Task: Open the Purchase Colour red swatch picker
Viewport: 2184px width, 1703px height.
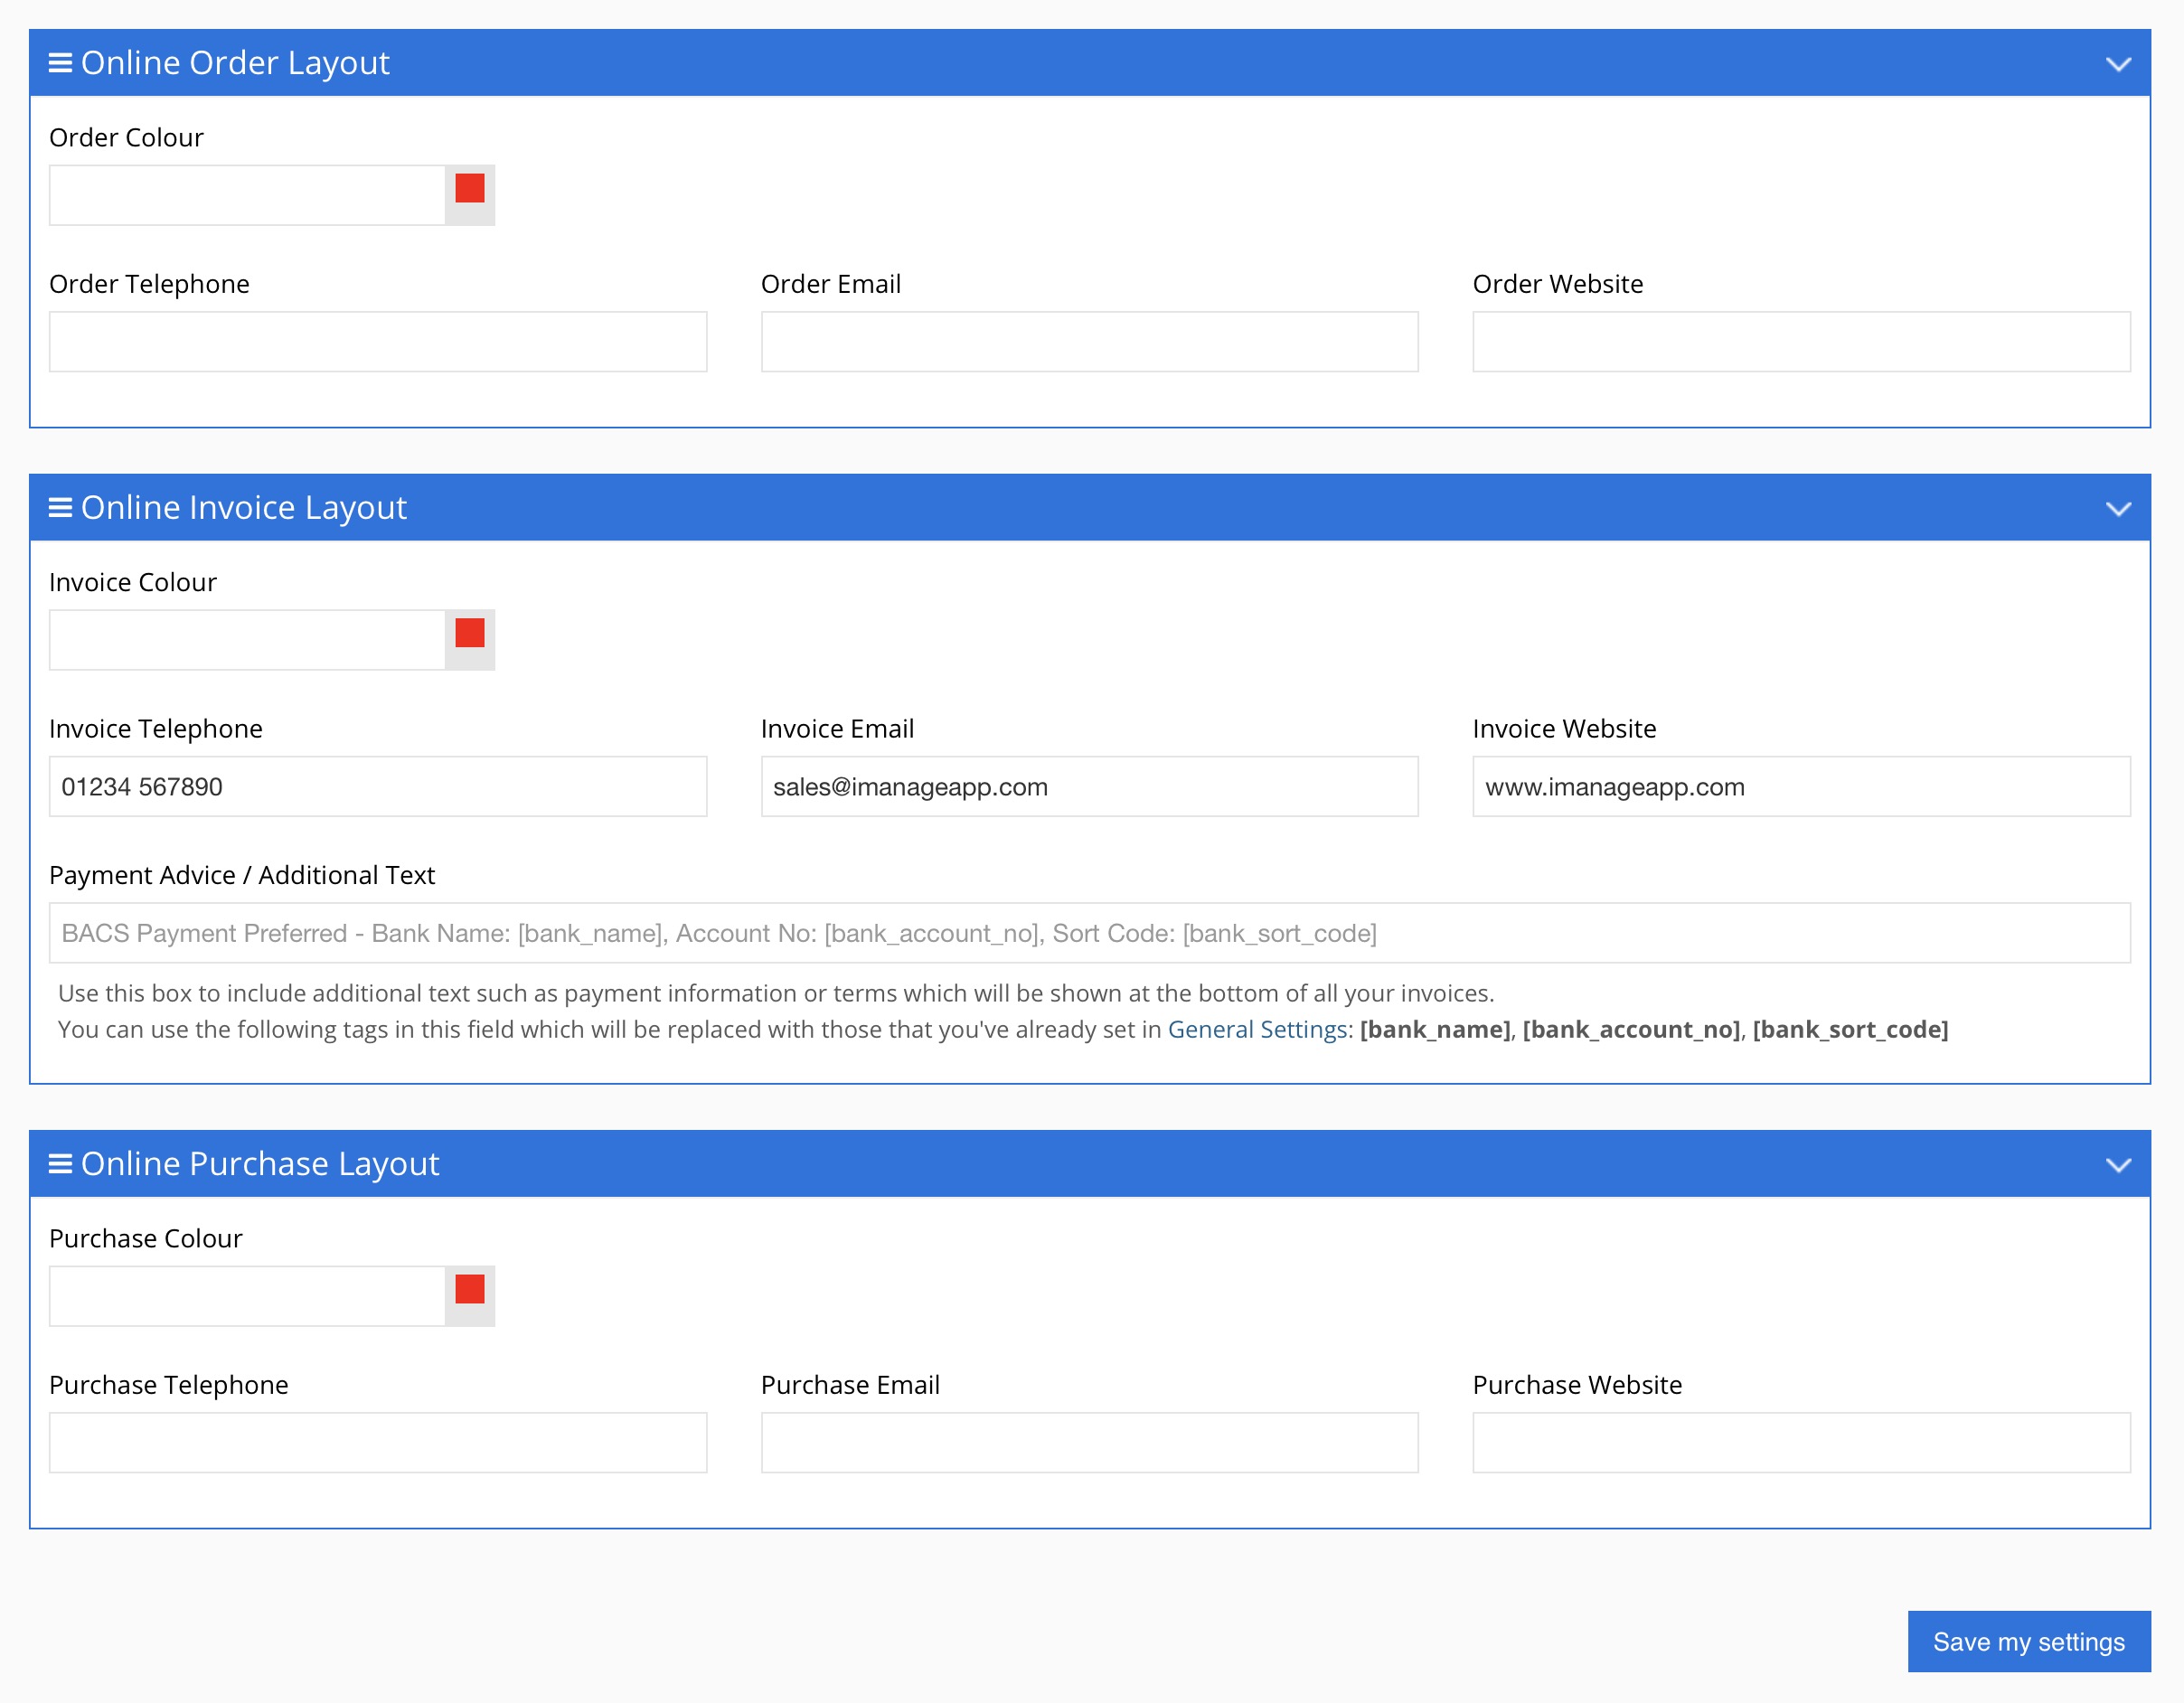Action: 469,1290
